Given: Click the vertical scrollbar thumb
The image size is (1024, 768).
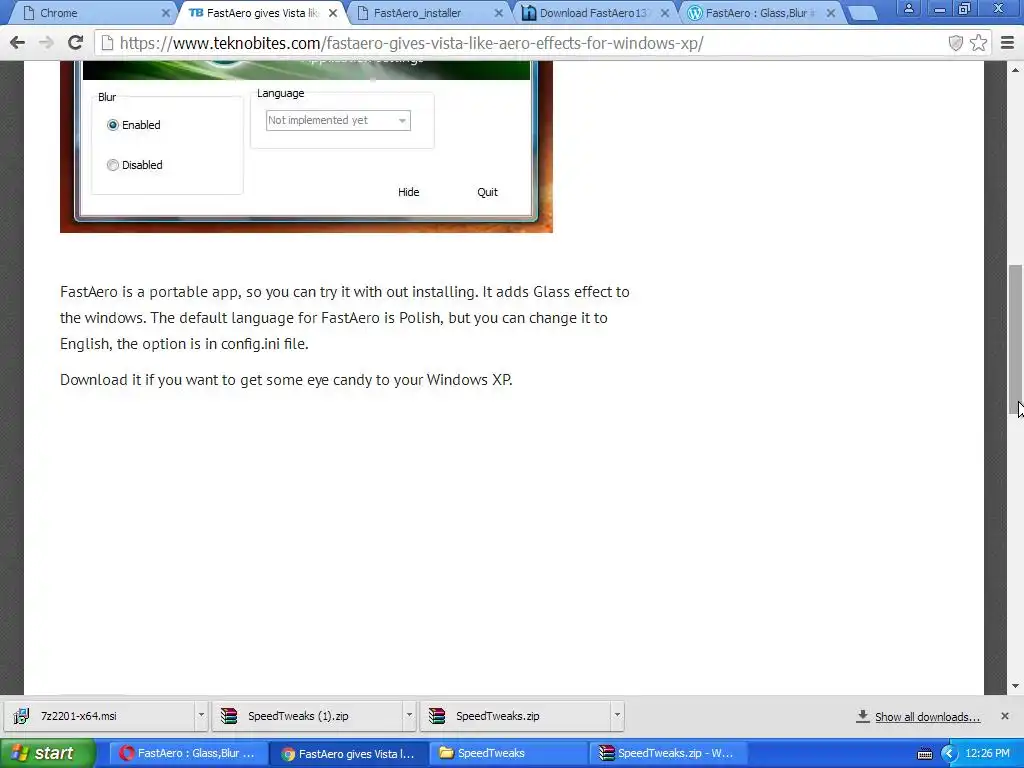Looking at the screenshot, I should click(x=1016, y=340).
